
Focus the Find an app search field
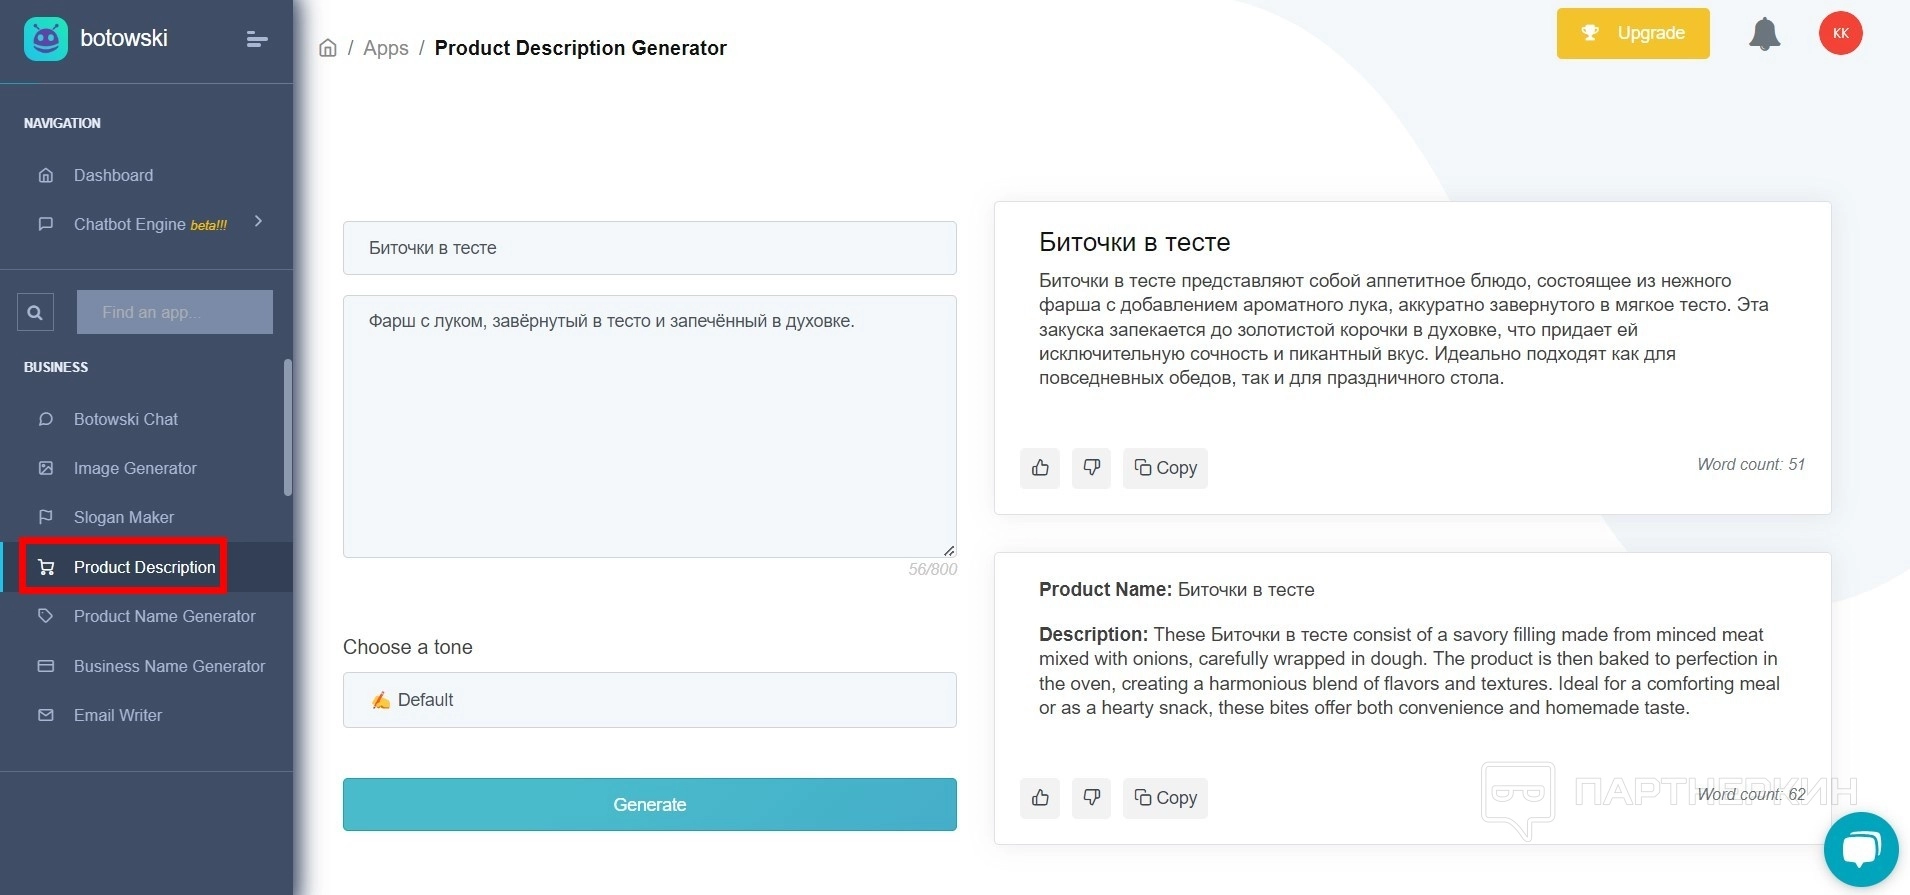point(175,312)
